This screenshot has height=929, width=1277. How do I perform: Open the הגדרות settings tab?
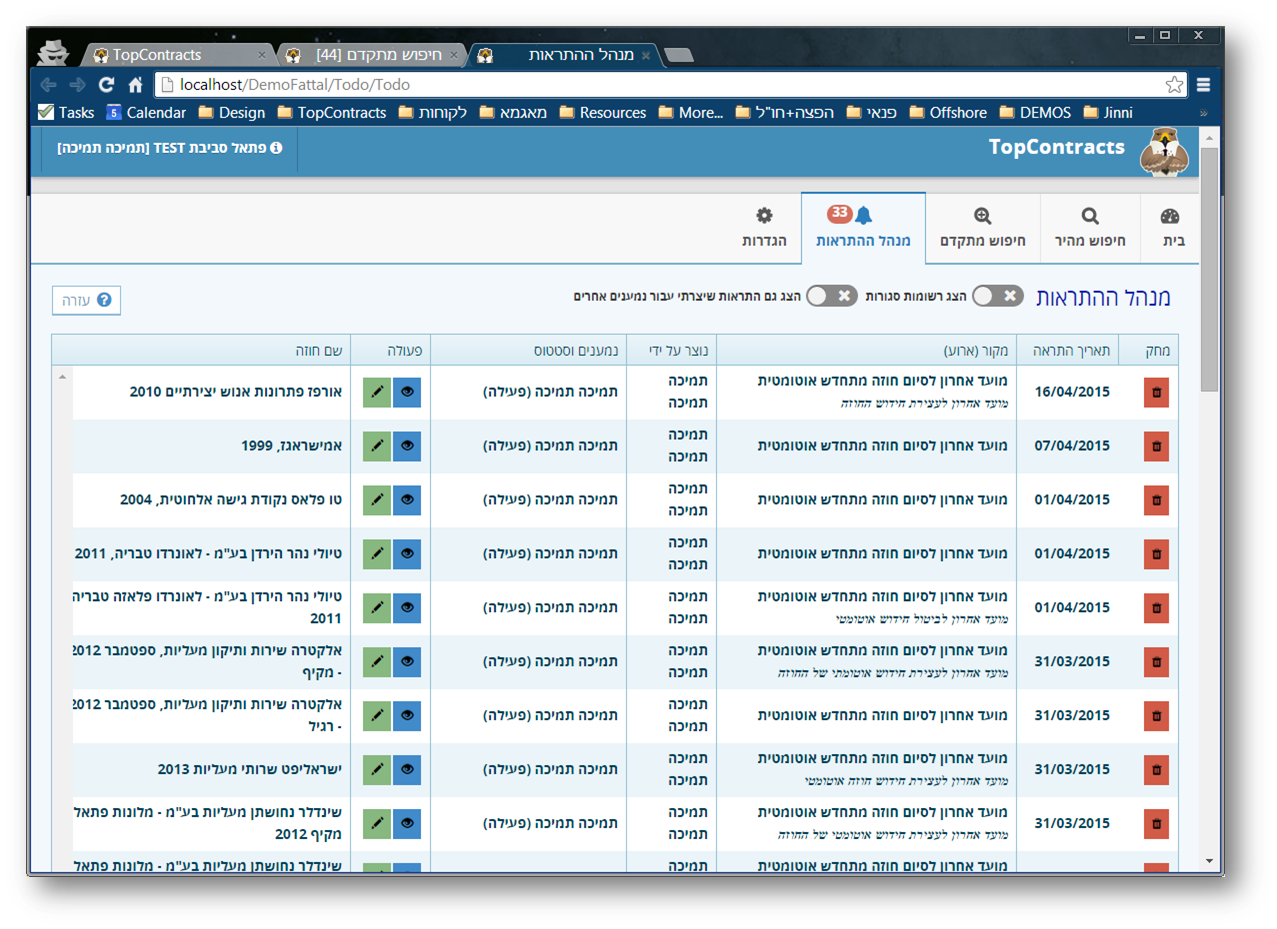[x=764, y=228]
